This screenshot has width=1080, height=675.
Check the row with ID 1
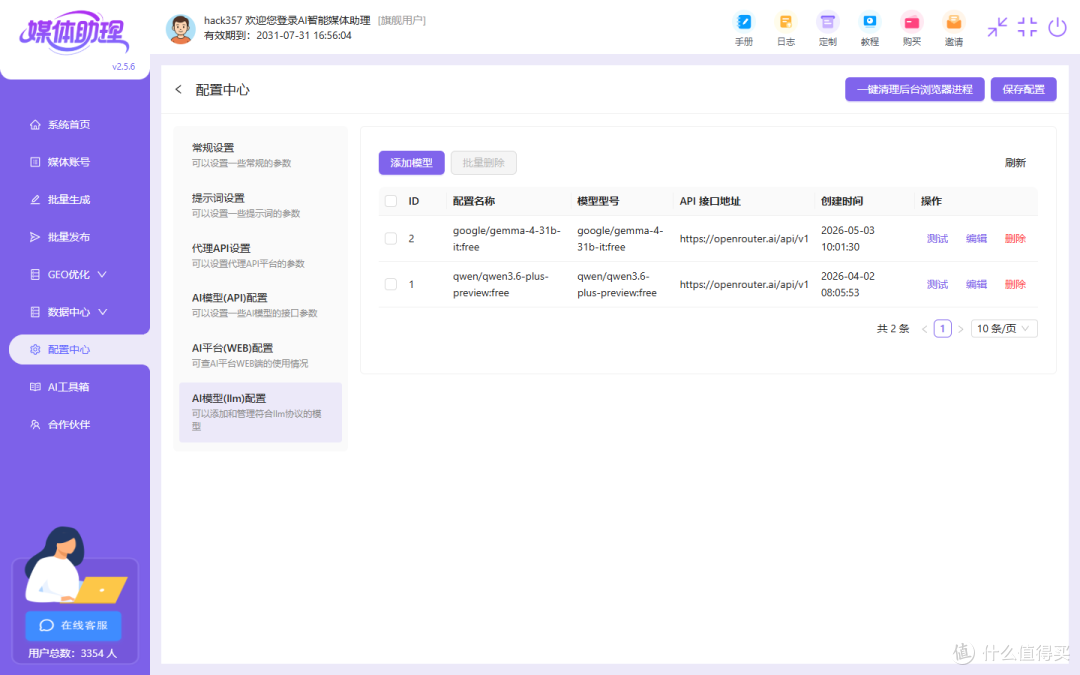391,284
